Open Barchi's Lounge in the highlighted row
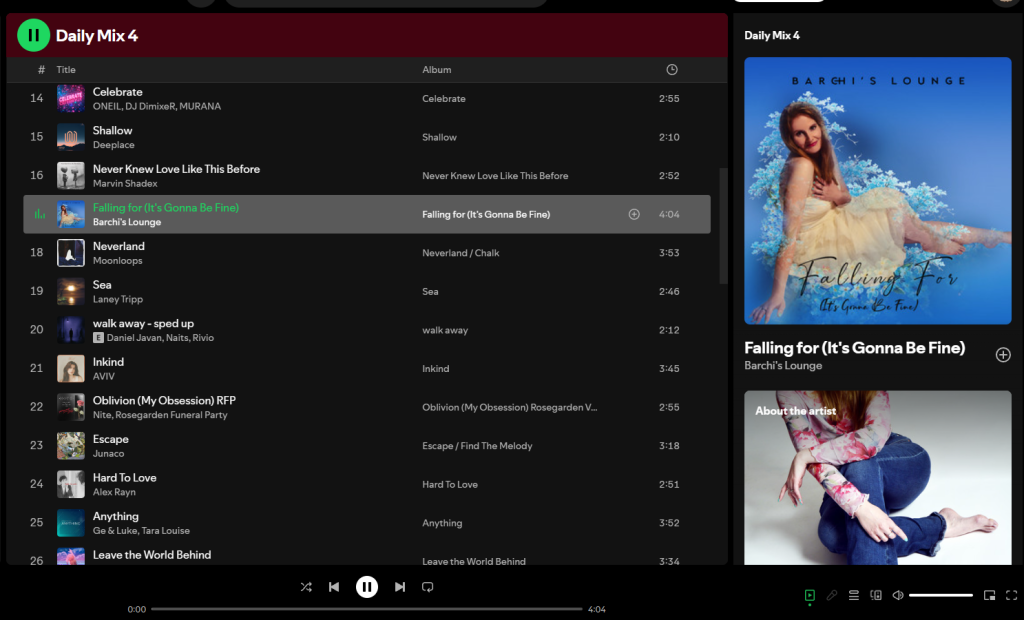The width and height of the screenshot is (1024, 620). click(127, 222)
